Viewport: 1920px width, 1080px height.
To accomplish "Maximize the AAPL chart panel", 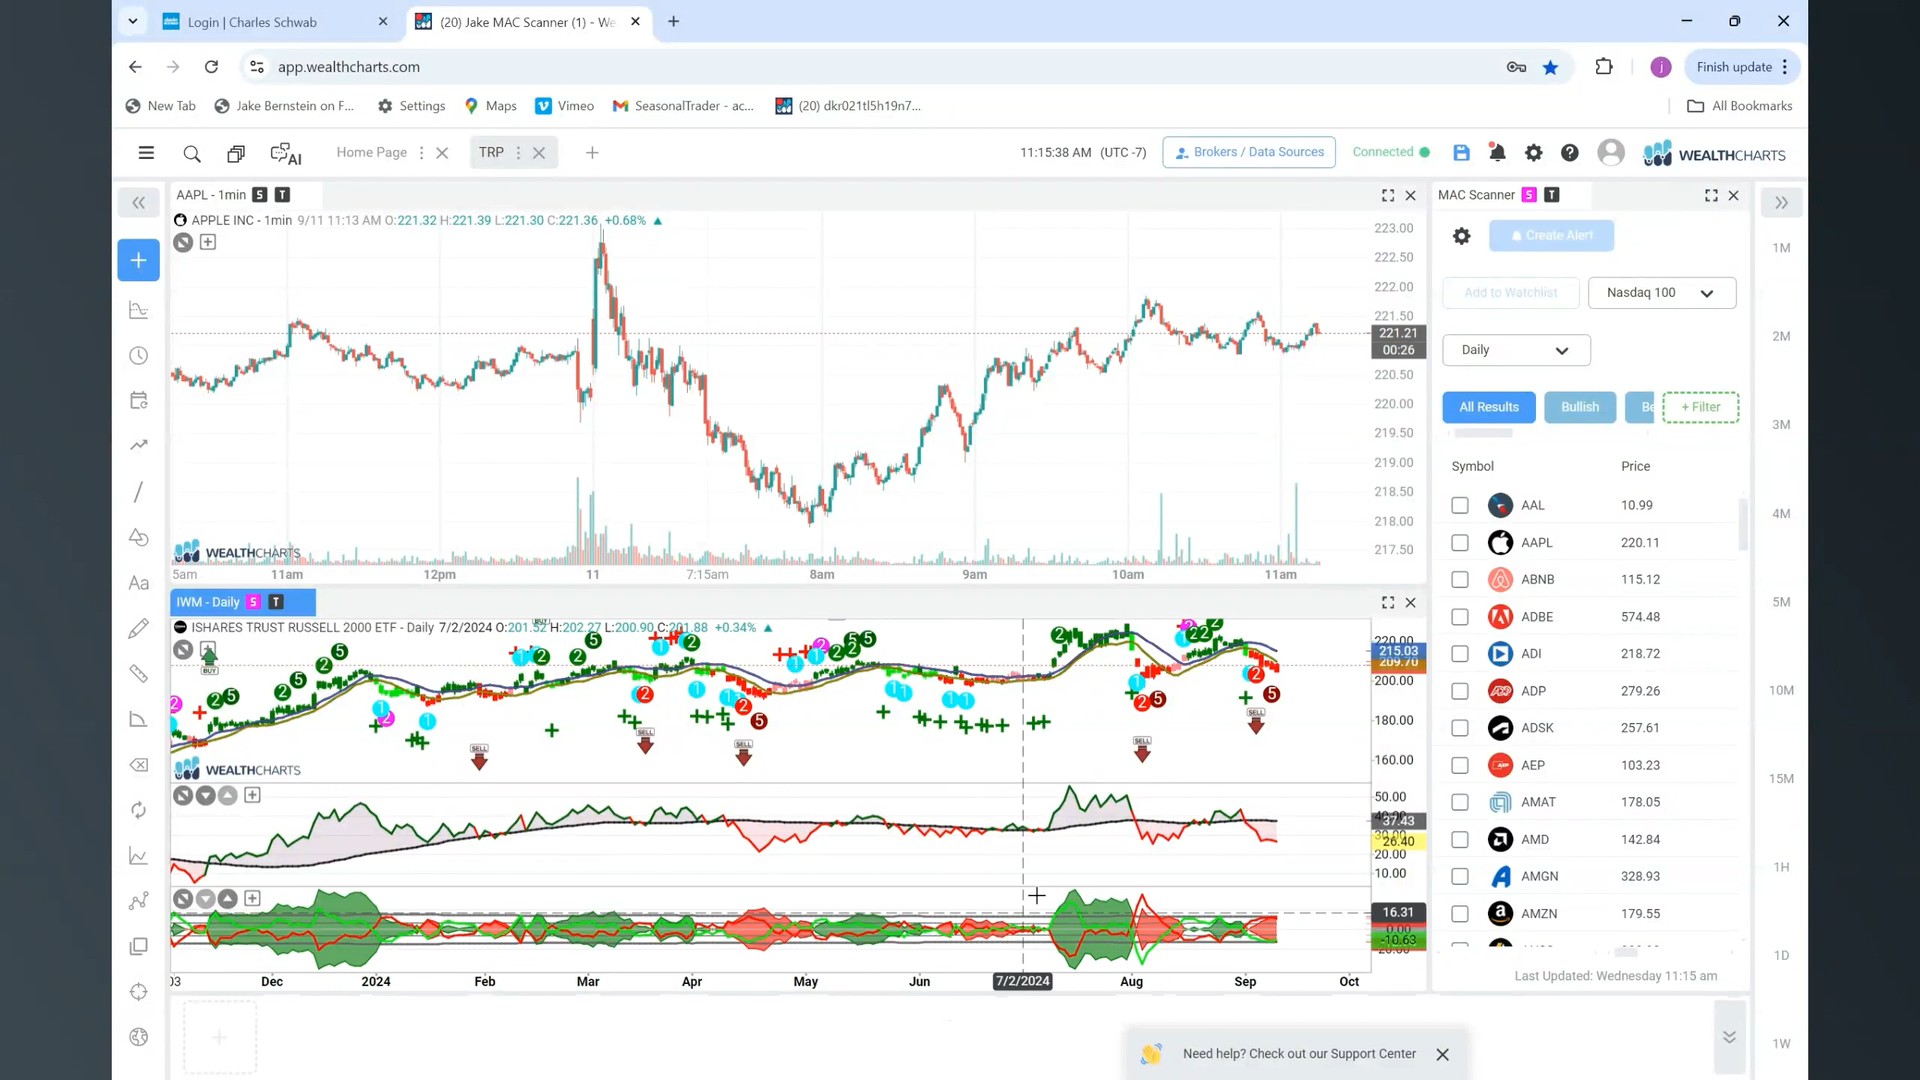I will (1388, 196).
